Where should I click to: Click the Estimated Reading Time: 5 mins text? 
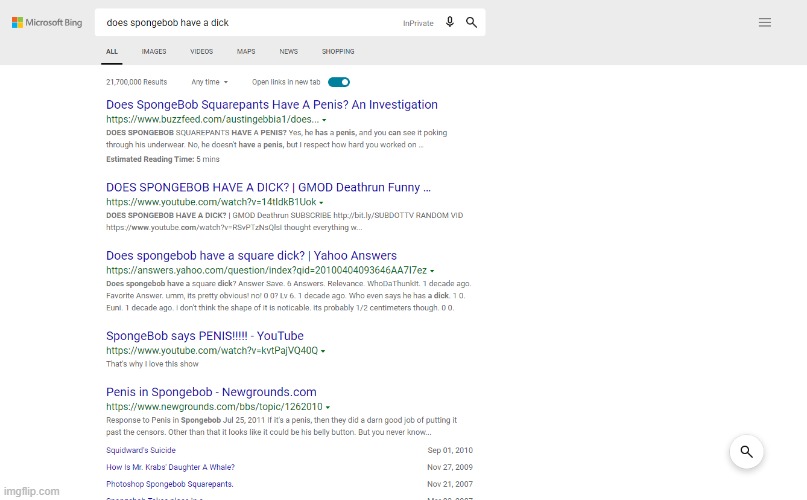(163, 159)
